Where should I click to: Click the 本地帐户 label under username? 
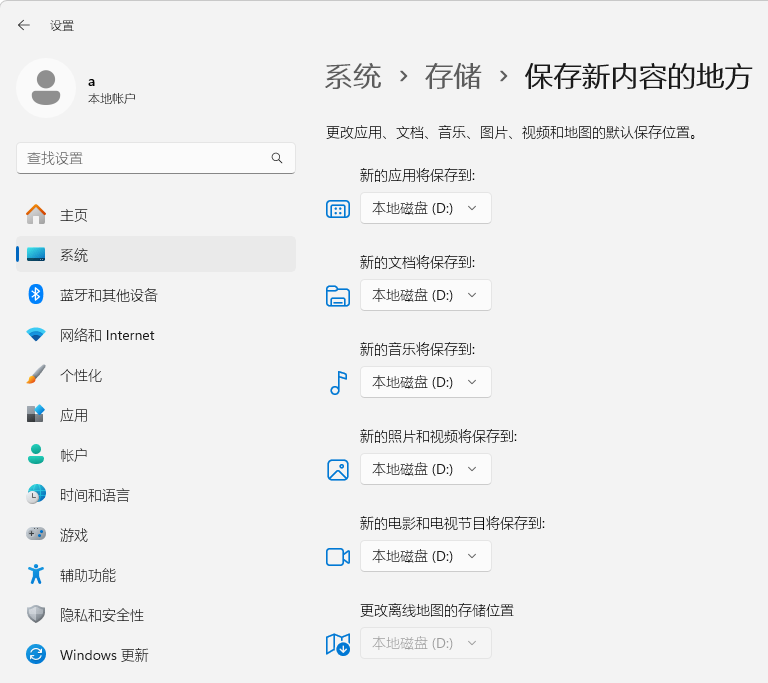coord(112,98)
